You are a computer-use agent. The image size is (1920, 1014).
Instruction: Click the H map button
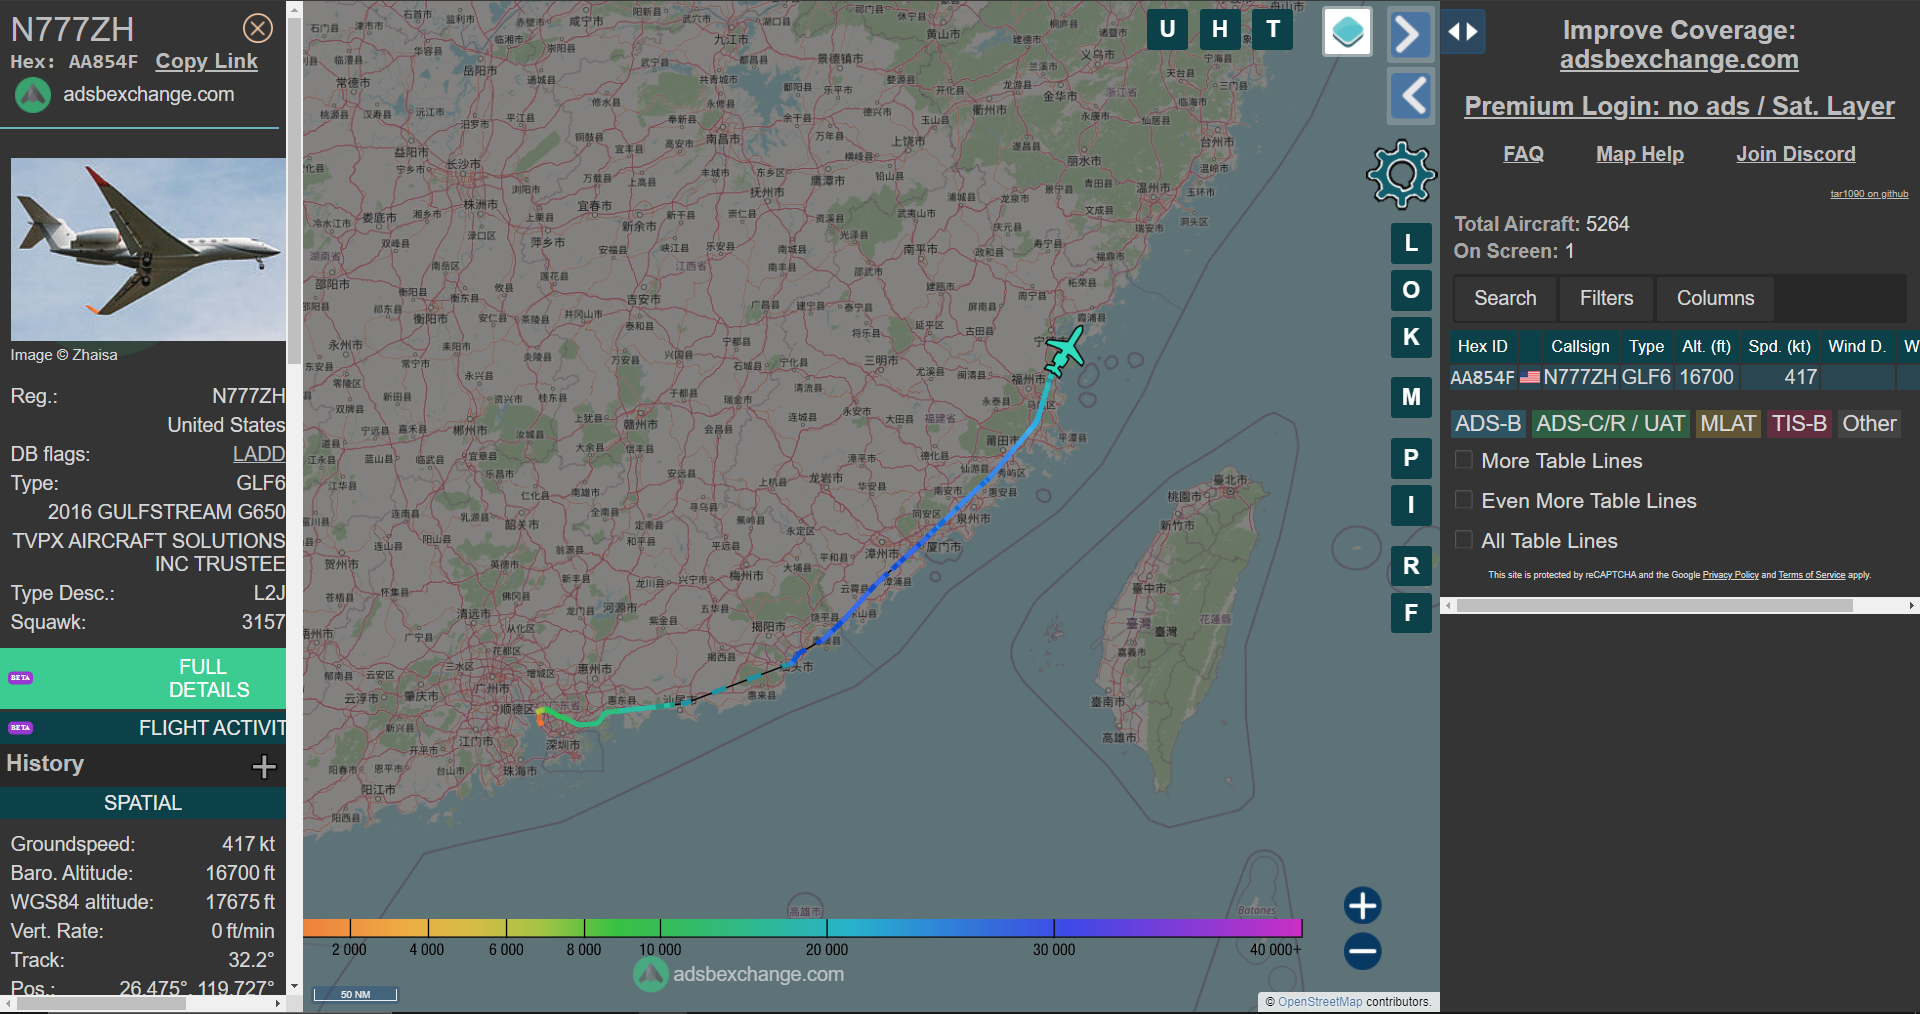tap(1220, 29)
